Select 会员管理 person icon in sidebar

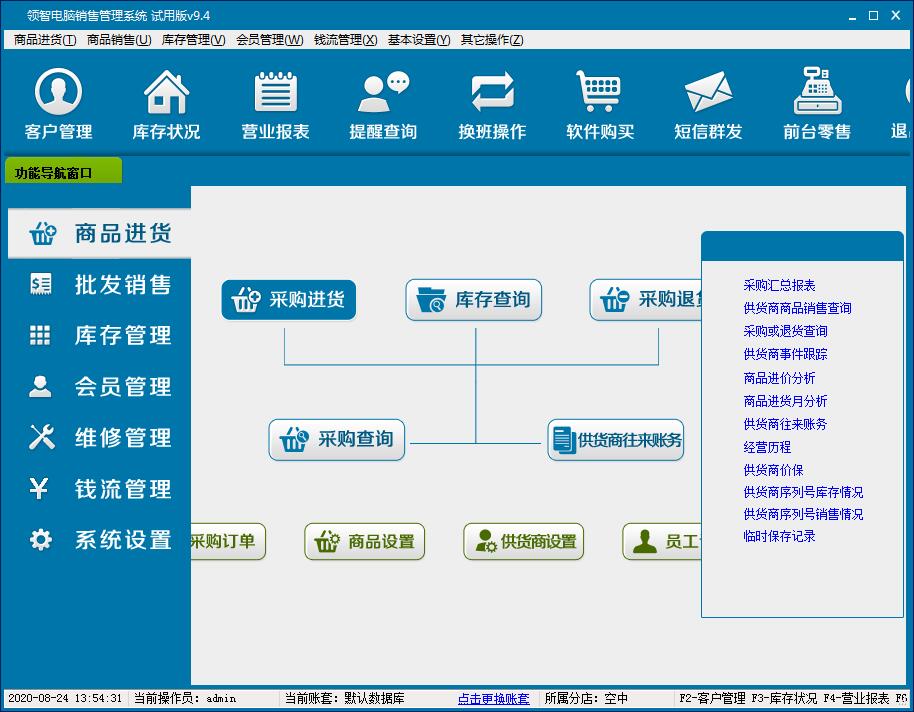point(40,386)
